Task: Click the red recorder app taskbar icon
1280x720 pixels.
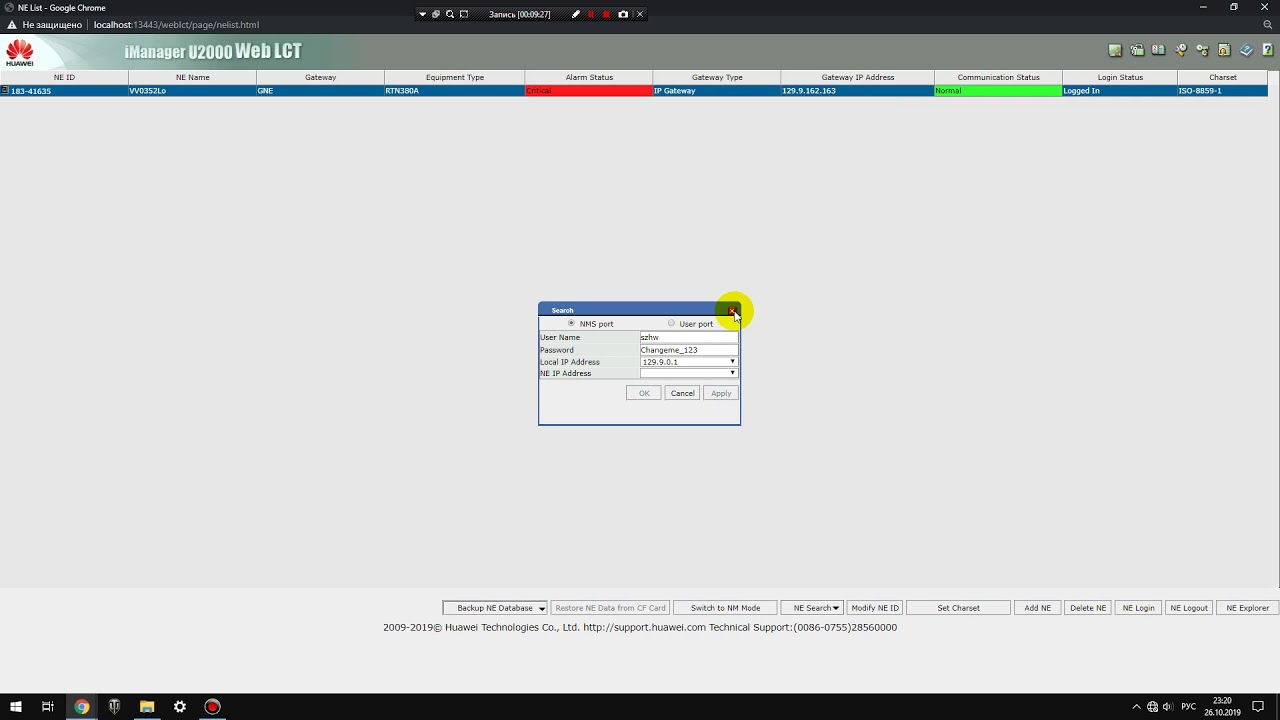Action: click(x=212, y=707)
